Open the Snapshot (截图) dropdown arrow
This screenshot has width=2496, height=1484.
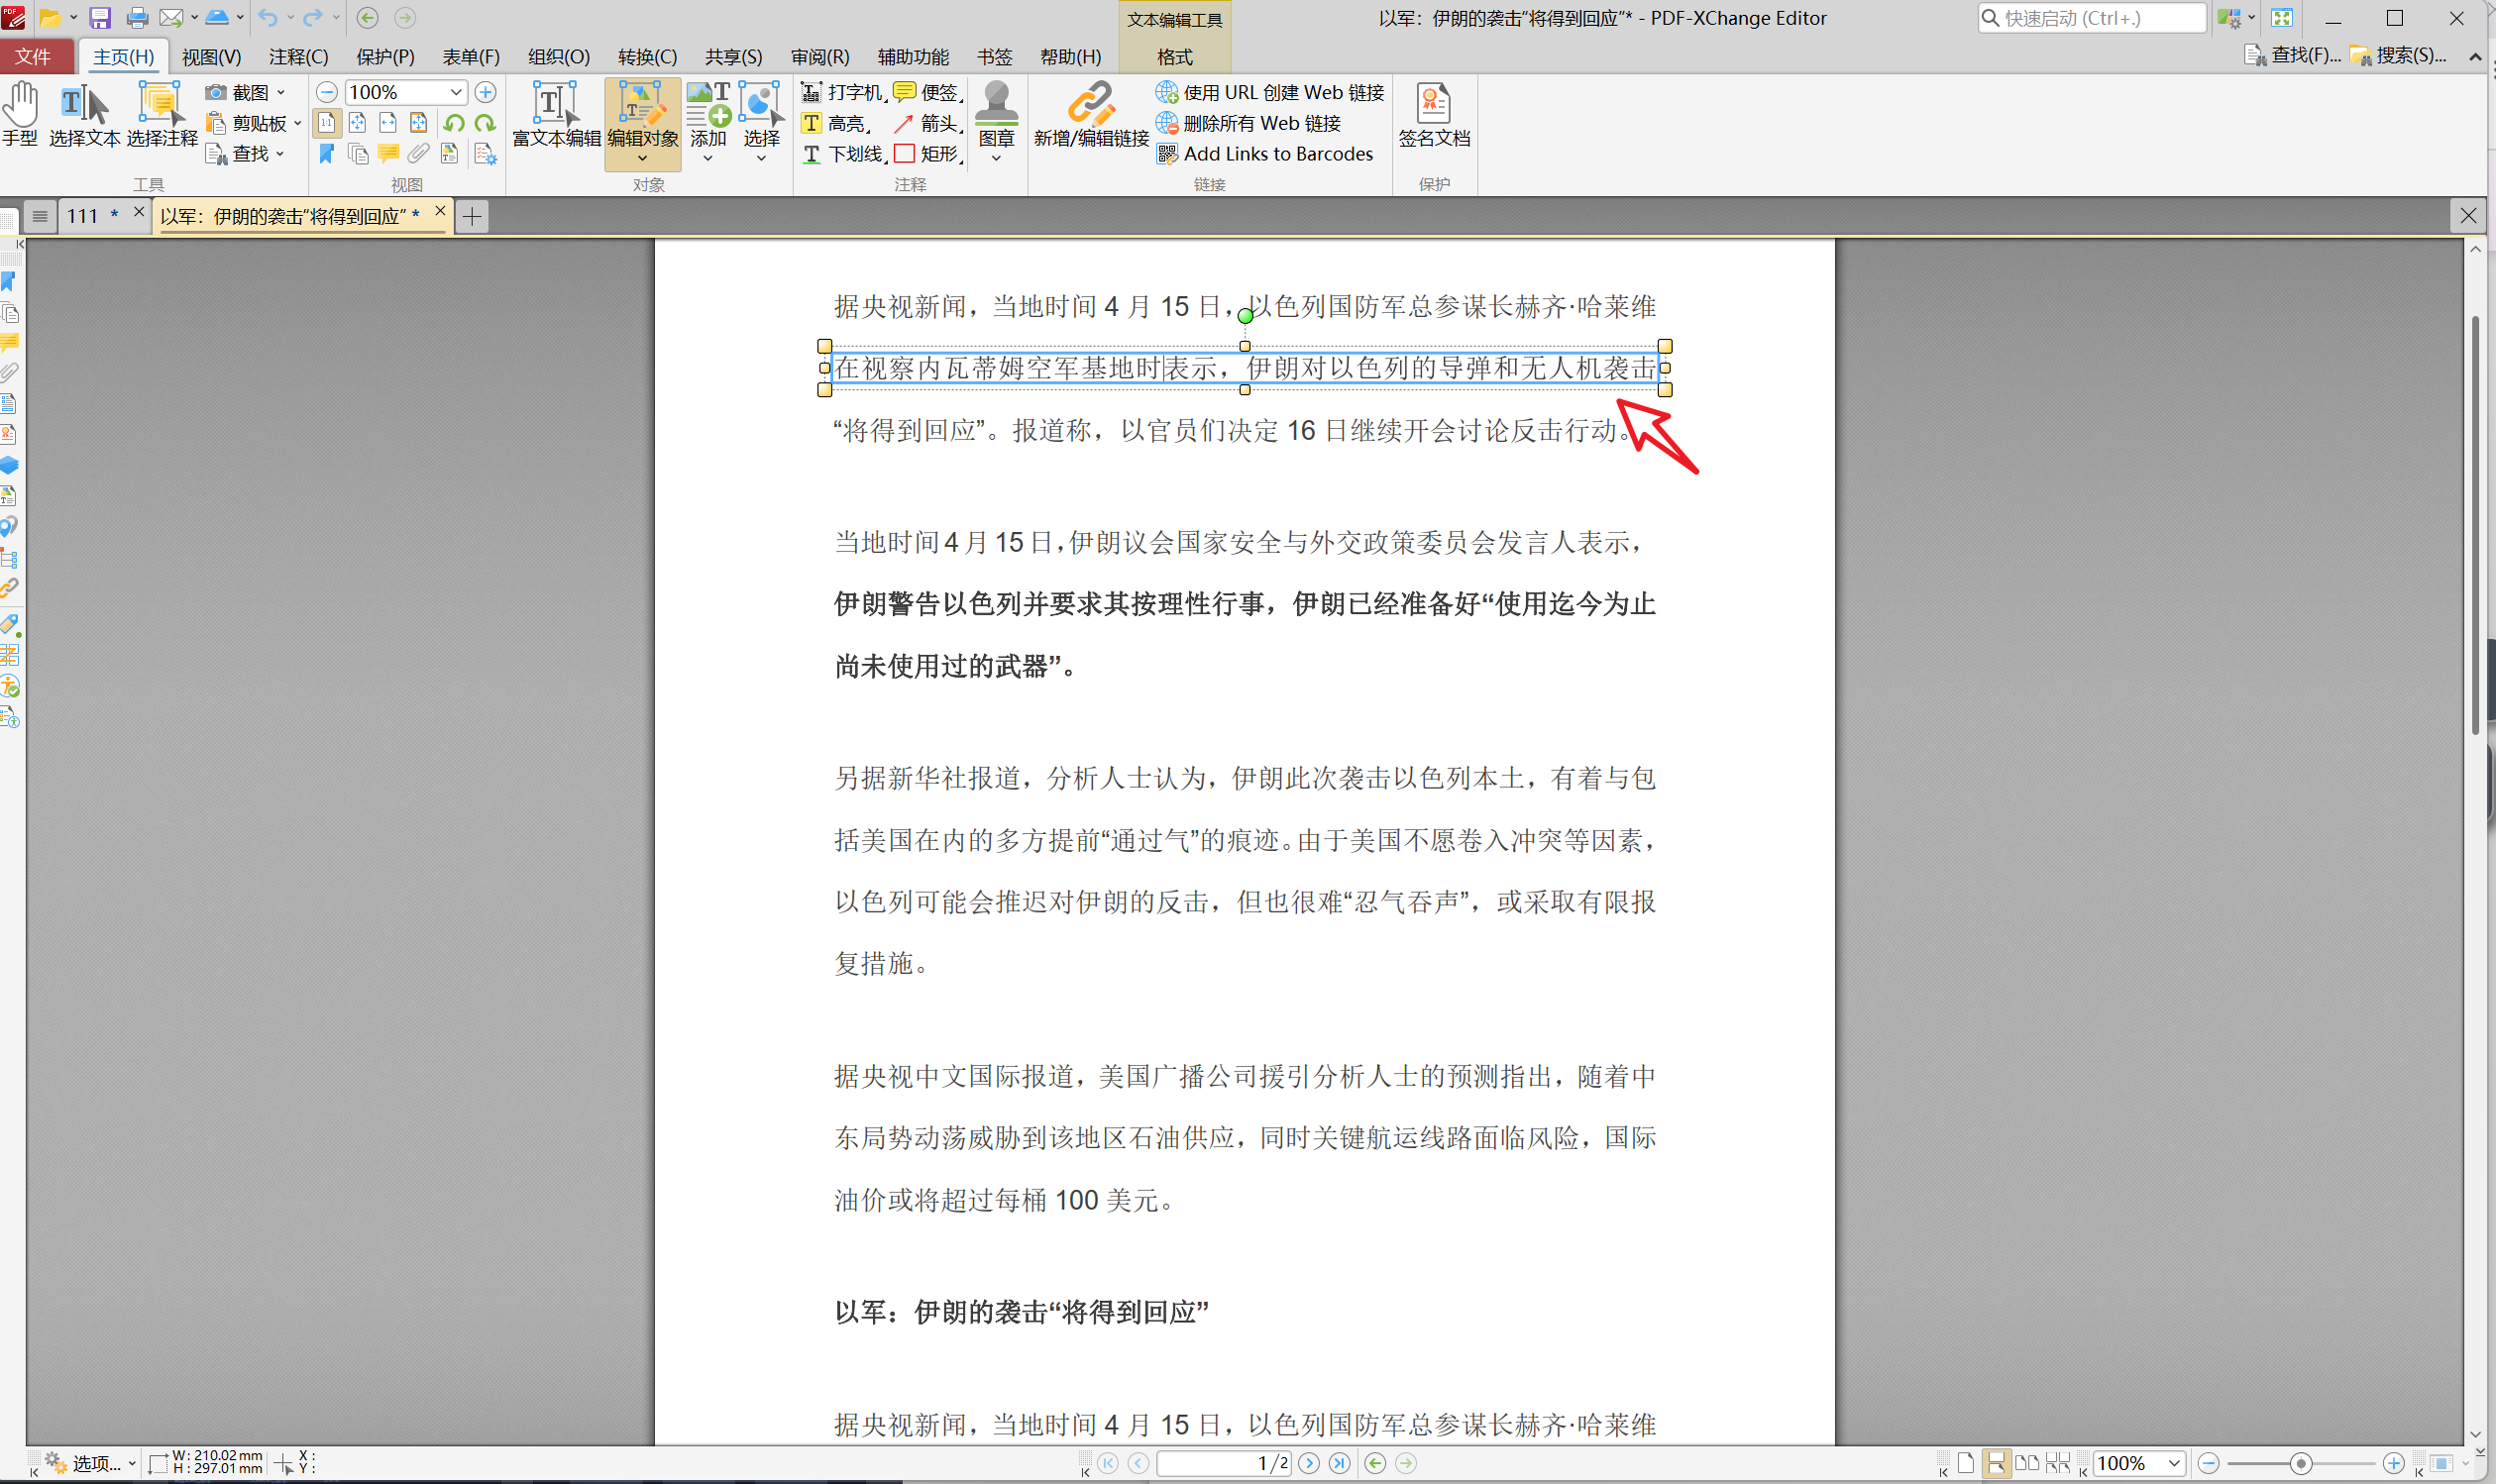(x=281, y=92)
